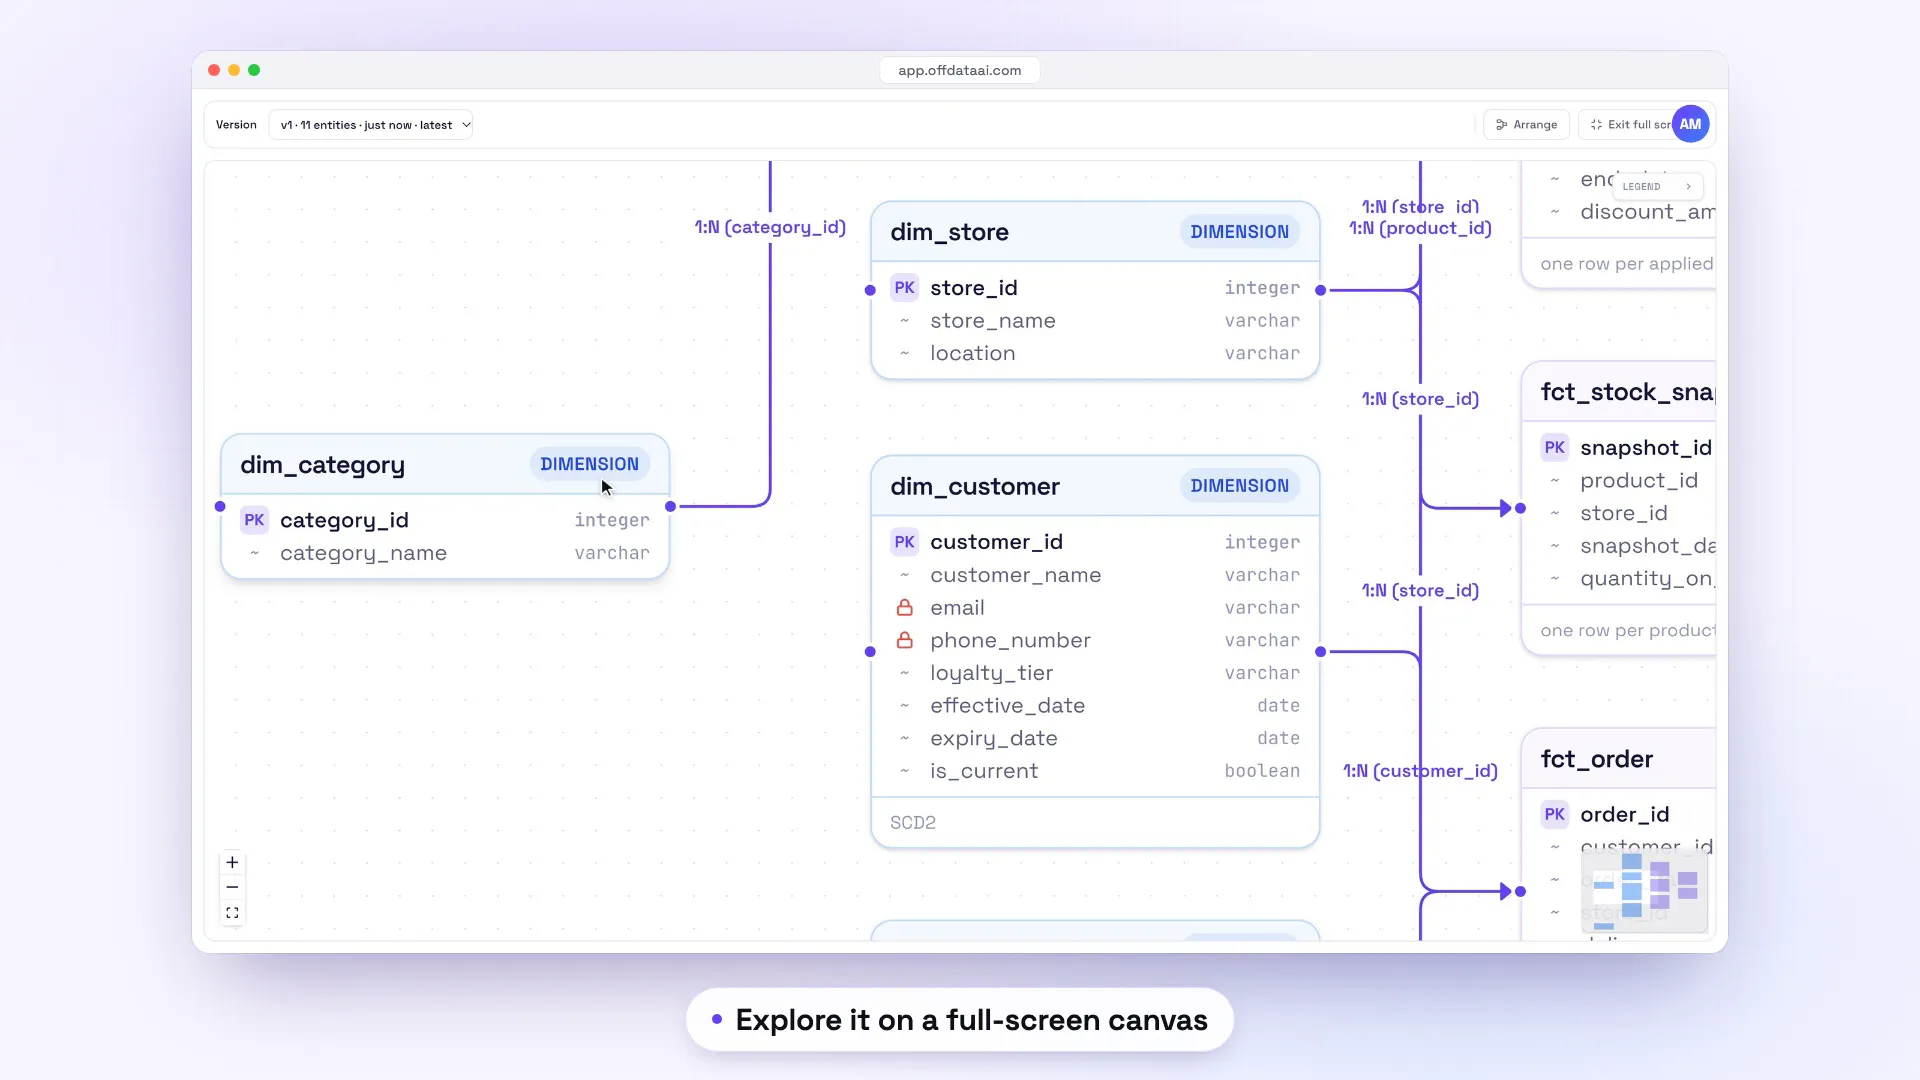Click Exit full screen button
The image size is (1920, 1080).
(1626, 125)
